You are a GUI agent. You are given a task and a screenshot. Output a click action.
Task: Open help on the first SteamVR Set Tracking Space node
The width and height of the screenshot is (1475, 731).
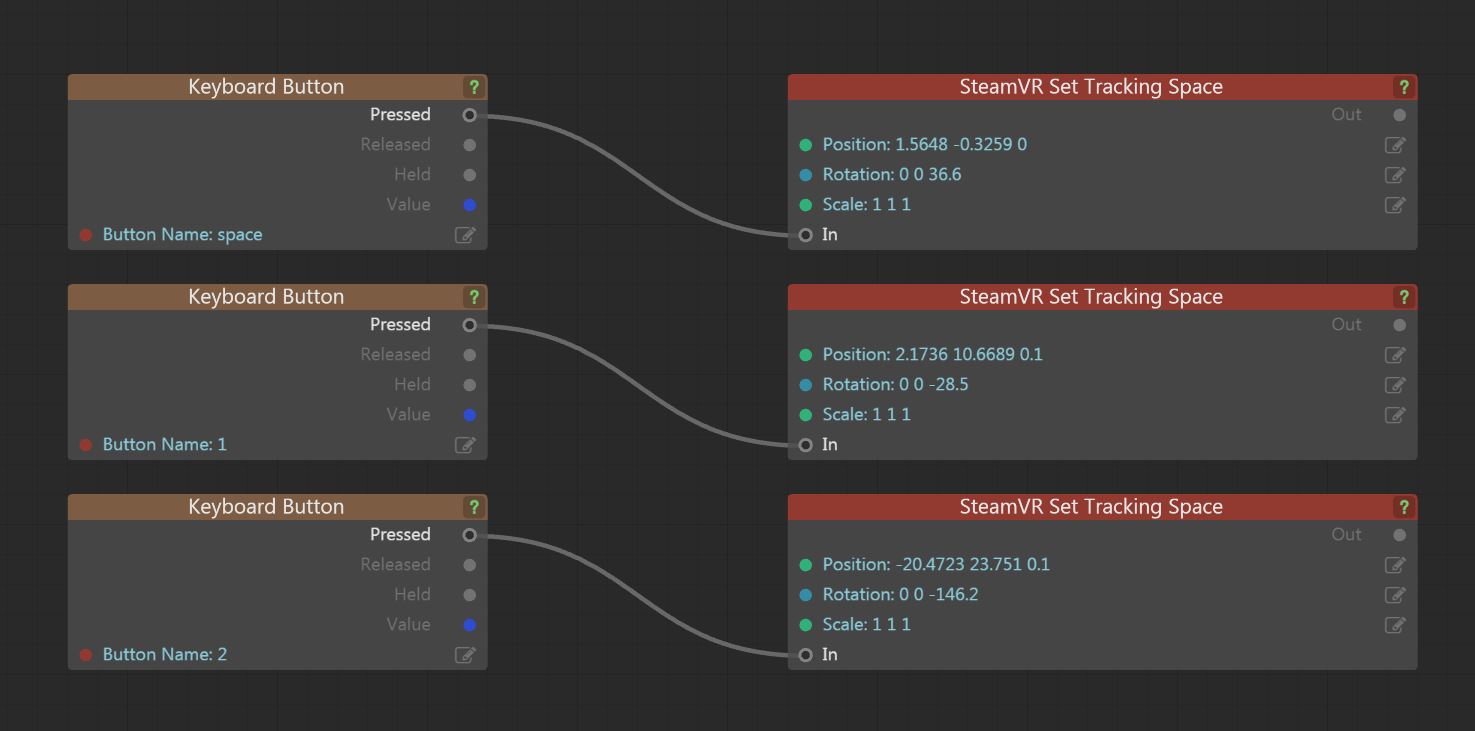point(1403,87)
